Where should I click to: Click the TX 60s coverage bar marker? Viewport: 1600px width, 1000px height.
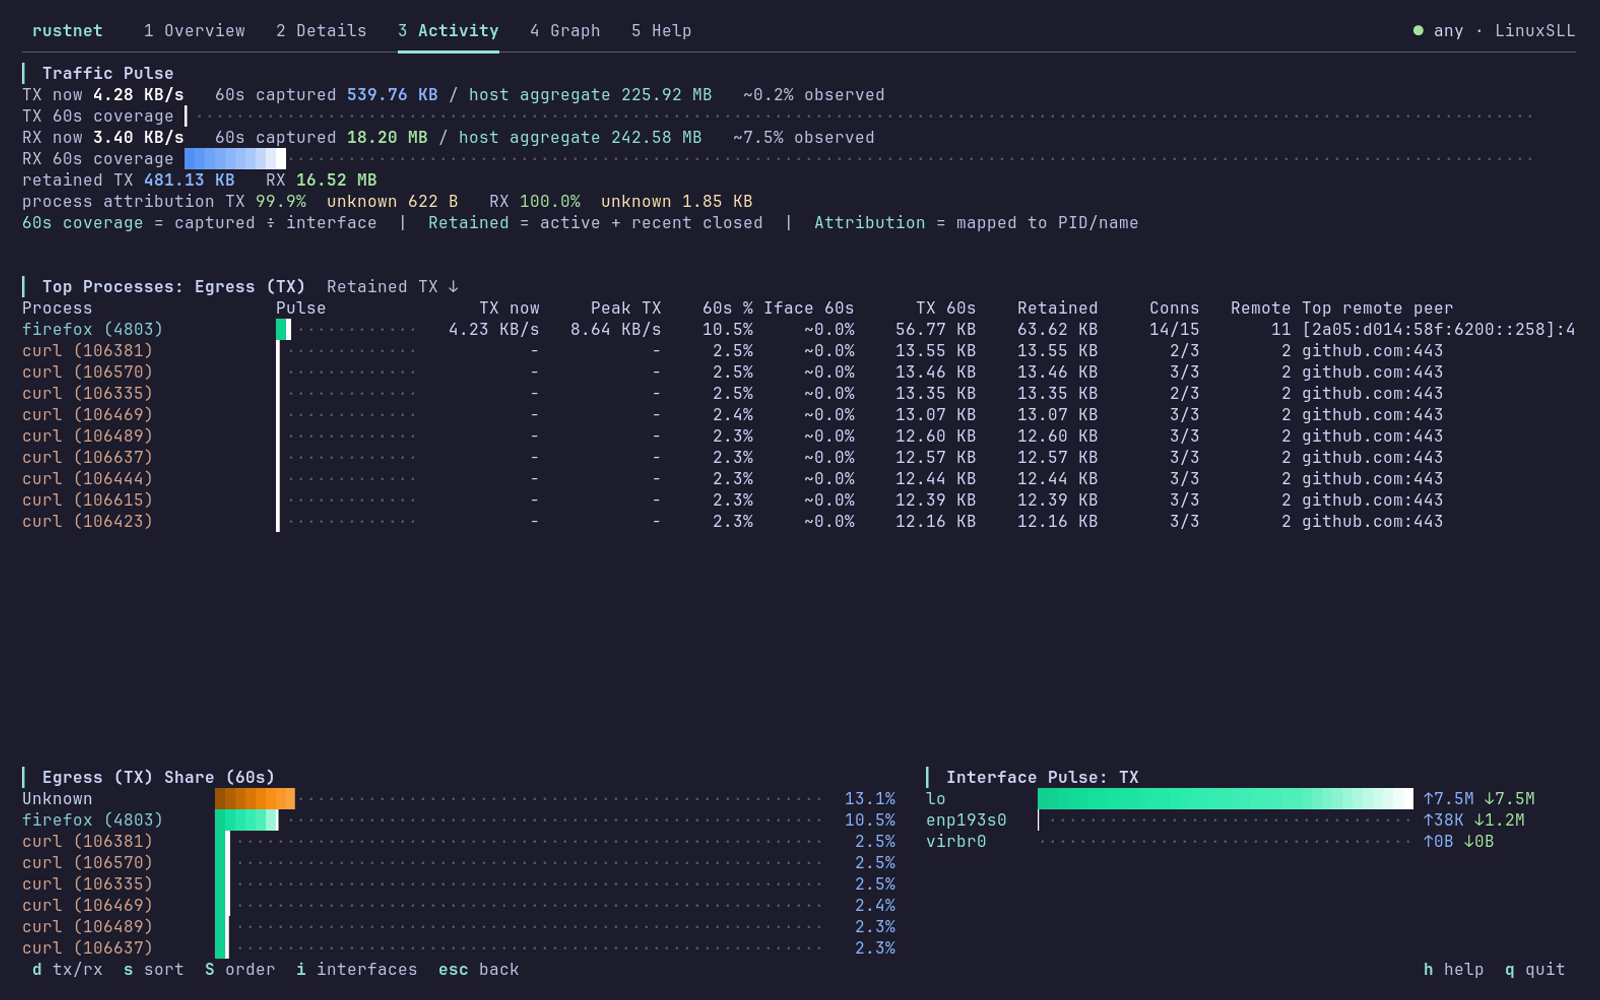pyautogui.click(x=186, y=116)
